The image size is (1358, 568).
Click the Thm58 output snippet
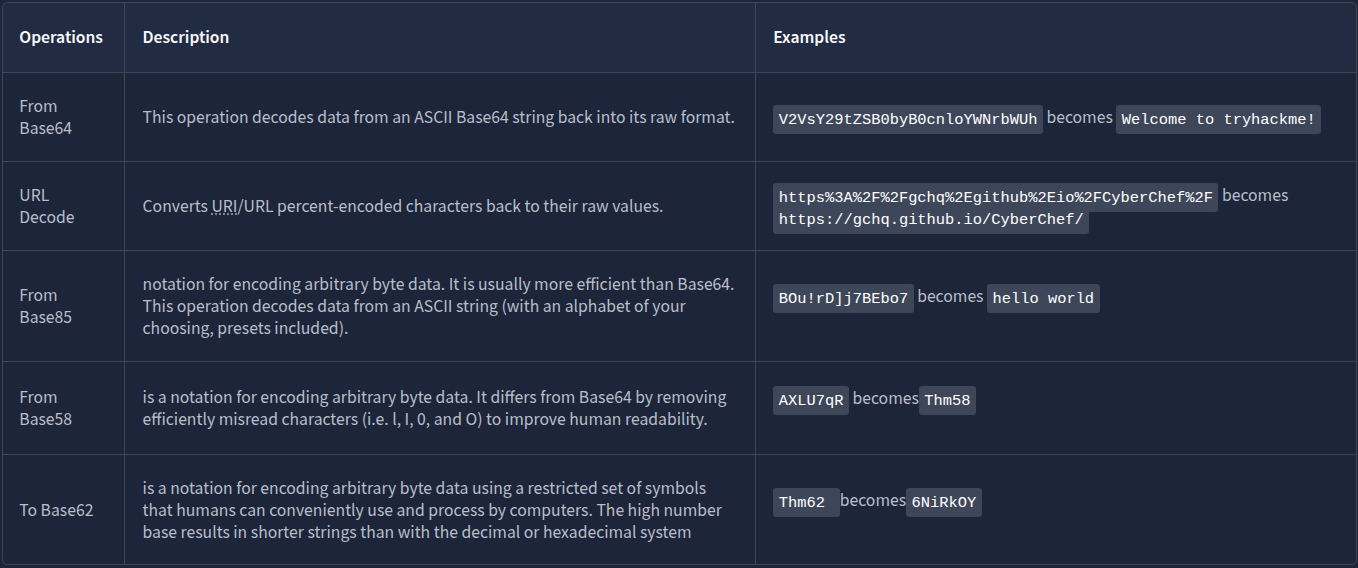coord(947,400)
